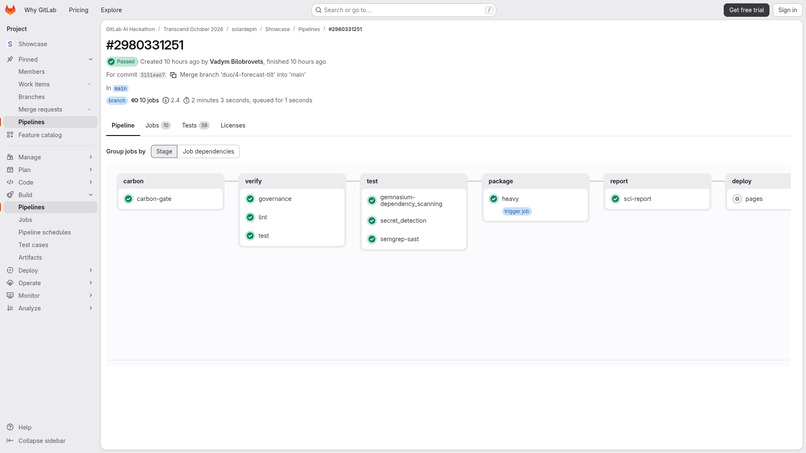Expand the Deploy section chevron
This screenshot has height=453, width=806.
[x=90, y=270]
